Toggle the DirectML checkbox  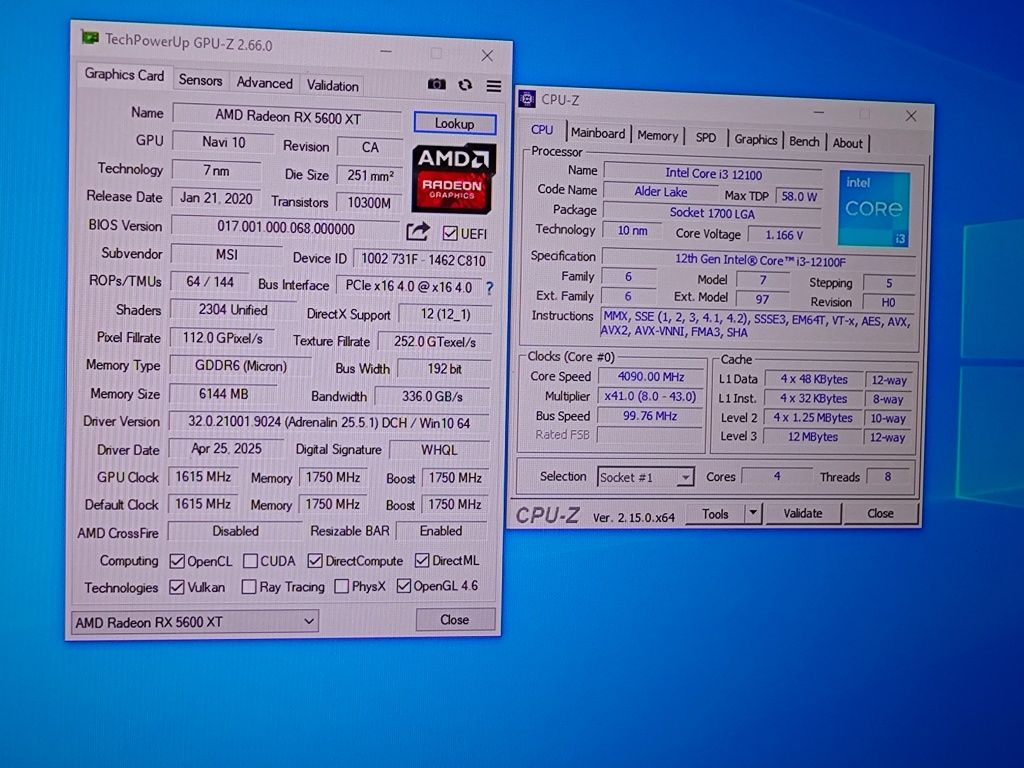422,560
